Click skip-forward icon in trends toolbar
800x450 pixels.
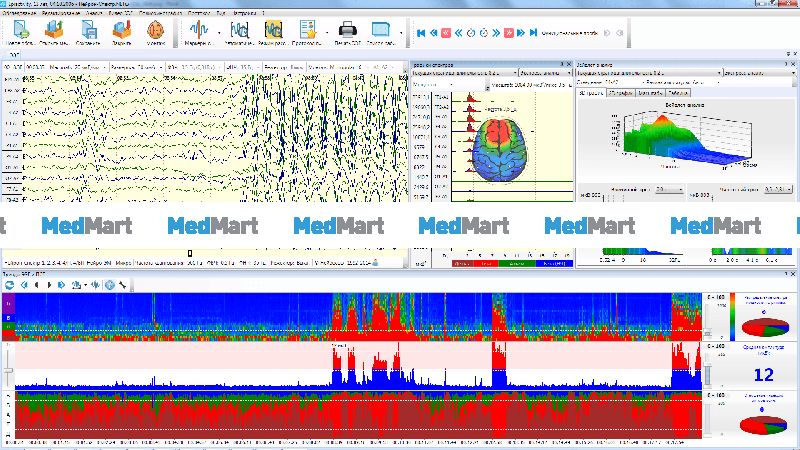pyautogui.click(x=62, y=285)
